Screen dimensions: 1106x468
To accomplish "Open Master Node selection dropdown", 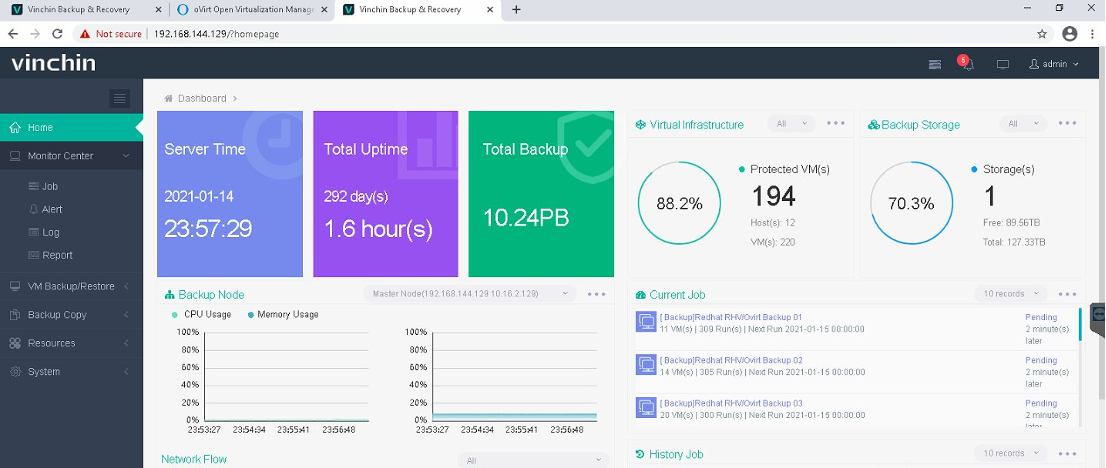I will [470, 294].
